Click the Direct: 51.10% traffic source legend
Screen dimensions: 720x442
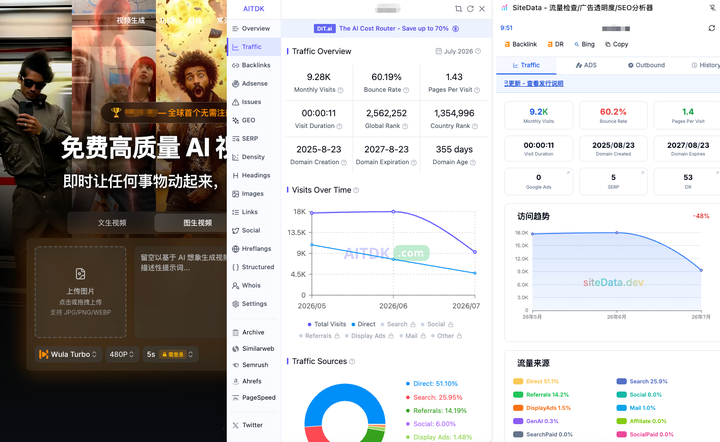coord(432,384)
